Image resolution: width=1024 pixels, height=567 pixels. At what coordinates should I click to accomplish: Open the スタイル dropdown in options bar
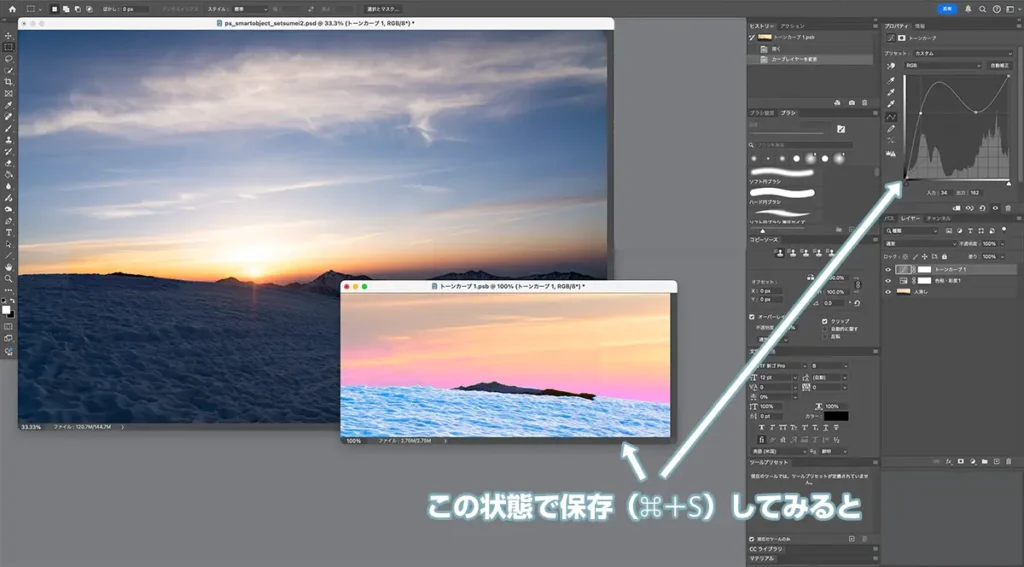[248, 9]
